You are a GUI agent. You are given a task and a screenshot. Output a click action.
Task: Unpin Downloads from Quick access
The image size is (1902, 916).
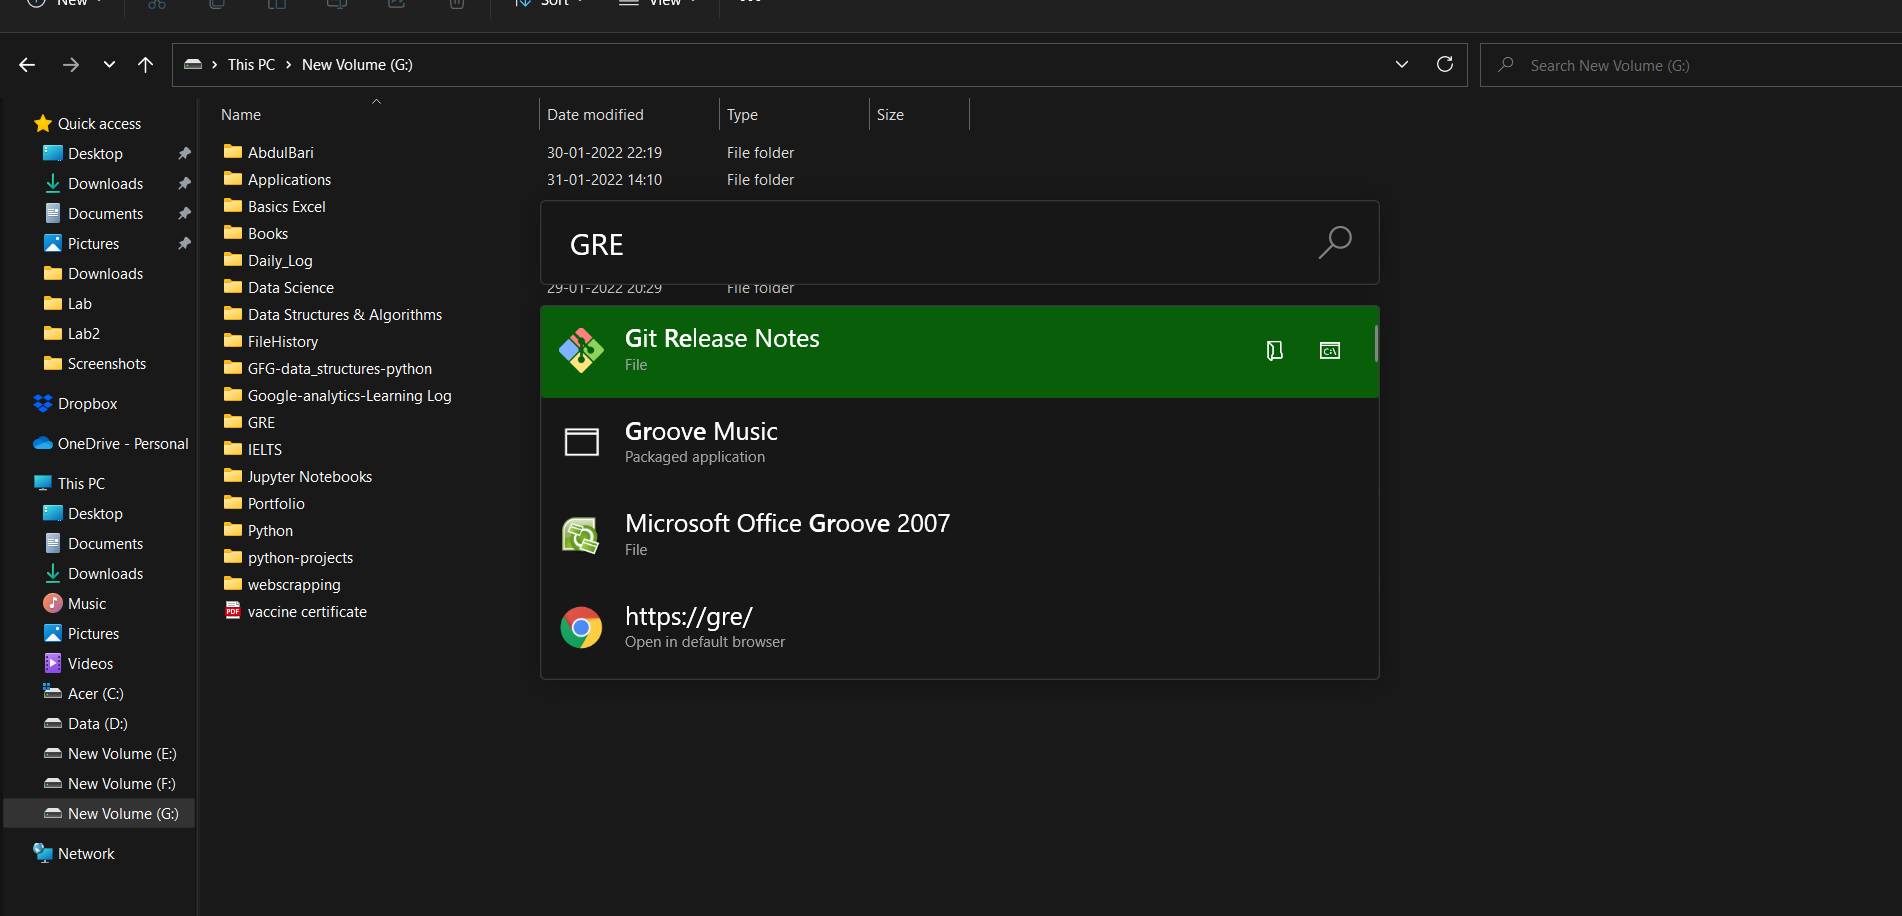(x=184, y=183)
